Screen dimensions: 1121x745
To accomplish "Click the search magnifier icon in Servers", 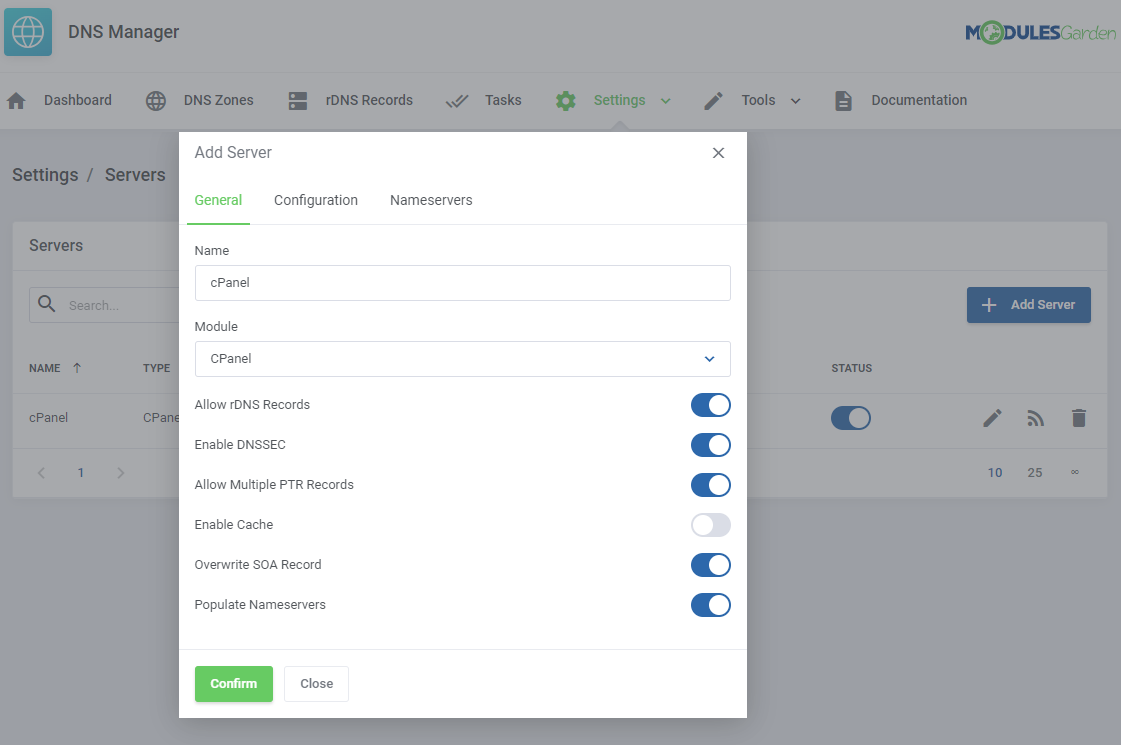I will [46, 304].
